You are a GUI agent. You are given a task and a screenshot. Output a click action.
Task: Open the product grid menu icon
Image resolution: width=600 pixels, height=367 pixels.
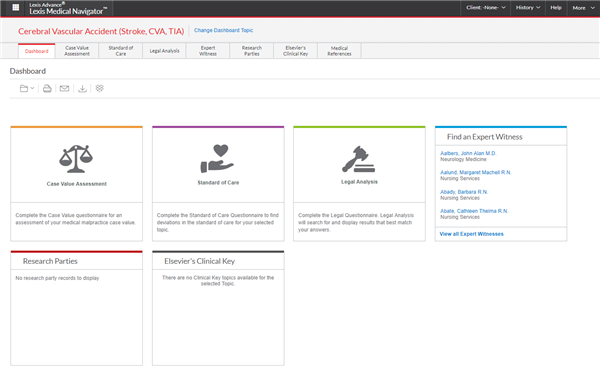pos(16,7)
